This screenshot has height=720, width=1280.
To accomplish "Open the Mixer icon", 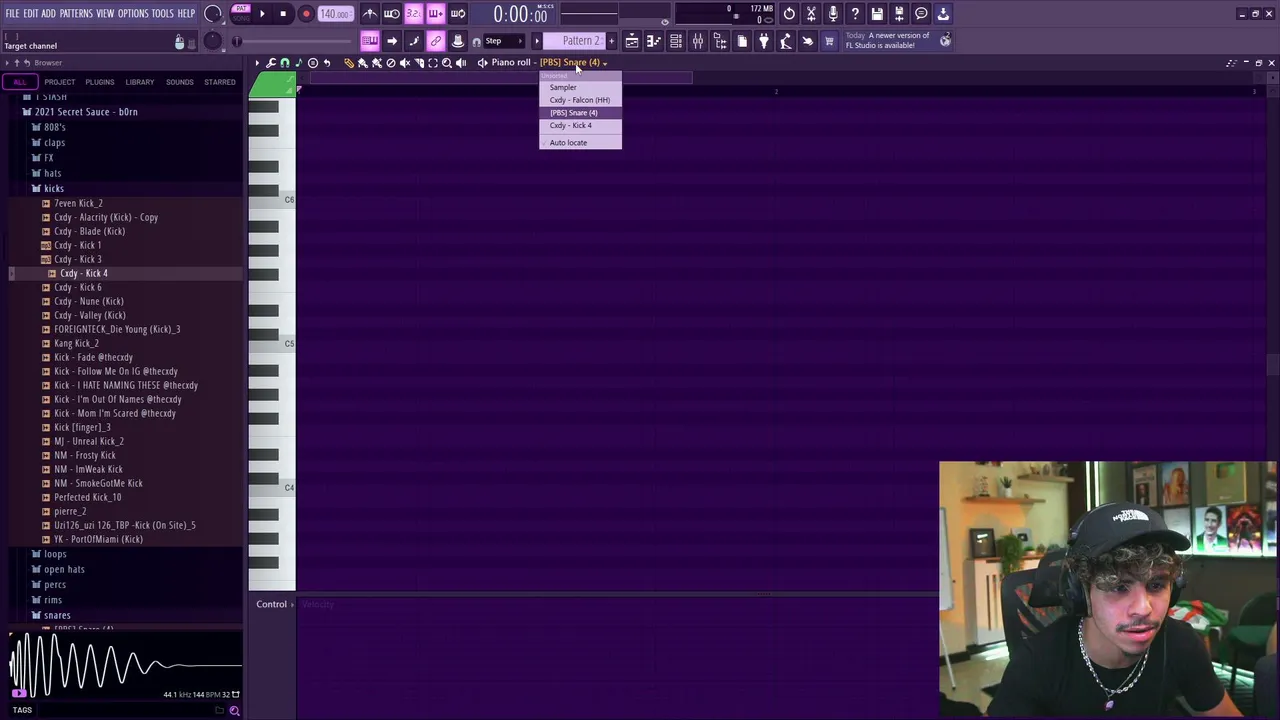I will pyautogui.click(x=698, y=41).
